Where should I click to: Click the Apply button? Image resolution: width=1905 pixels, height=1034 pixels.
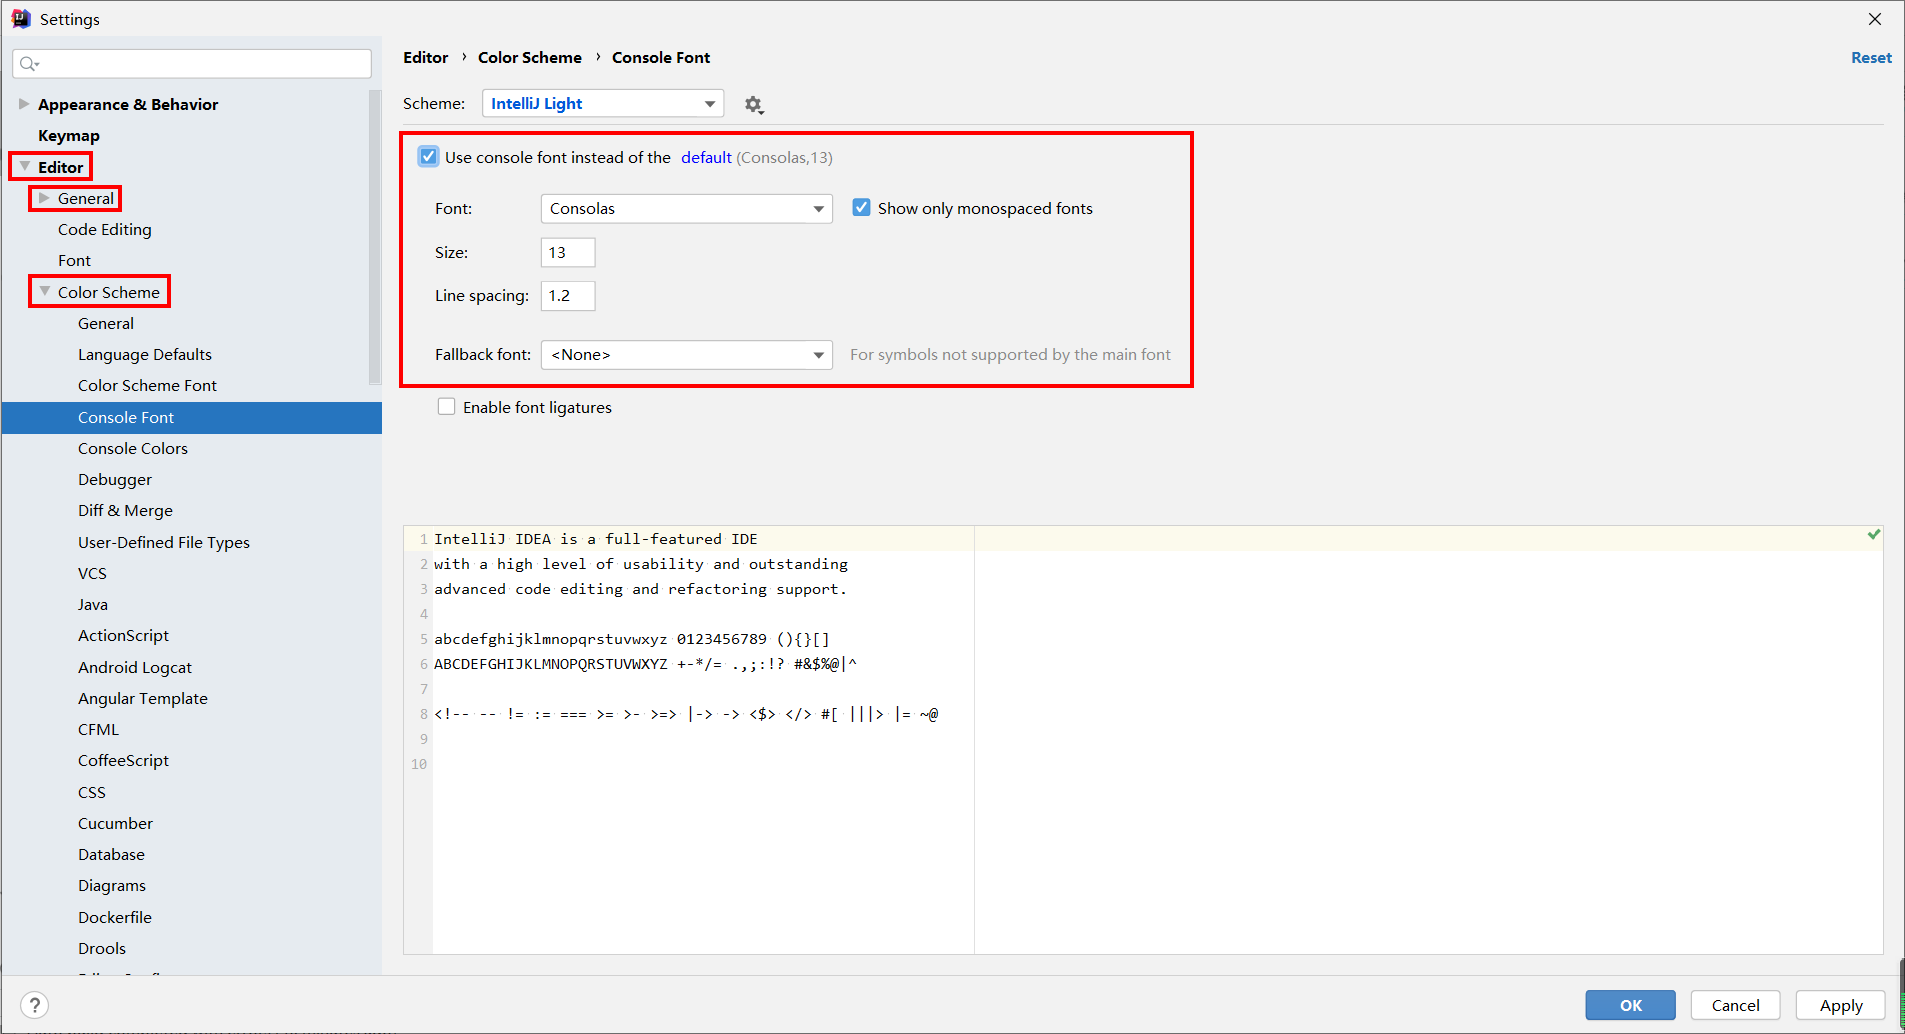(1840, 1005)
